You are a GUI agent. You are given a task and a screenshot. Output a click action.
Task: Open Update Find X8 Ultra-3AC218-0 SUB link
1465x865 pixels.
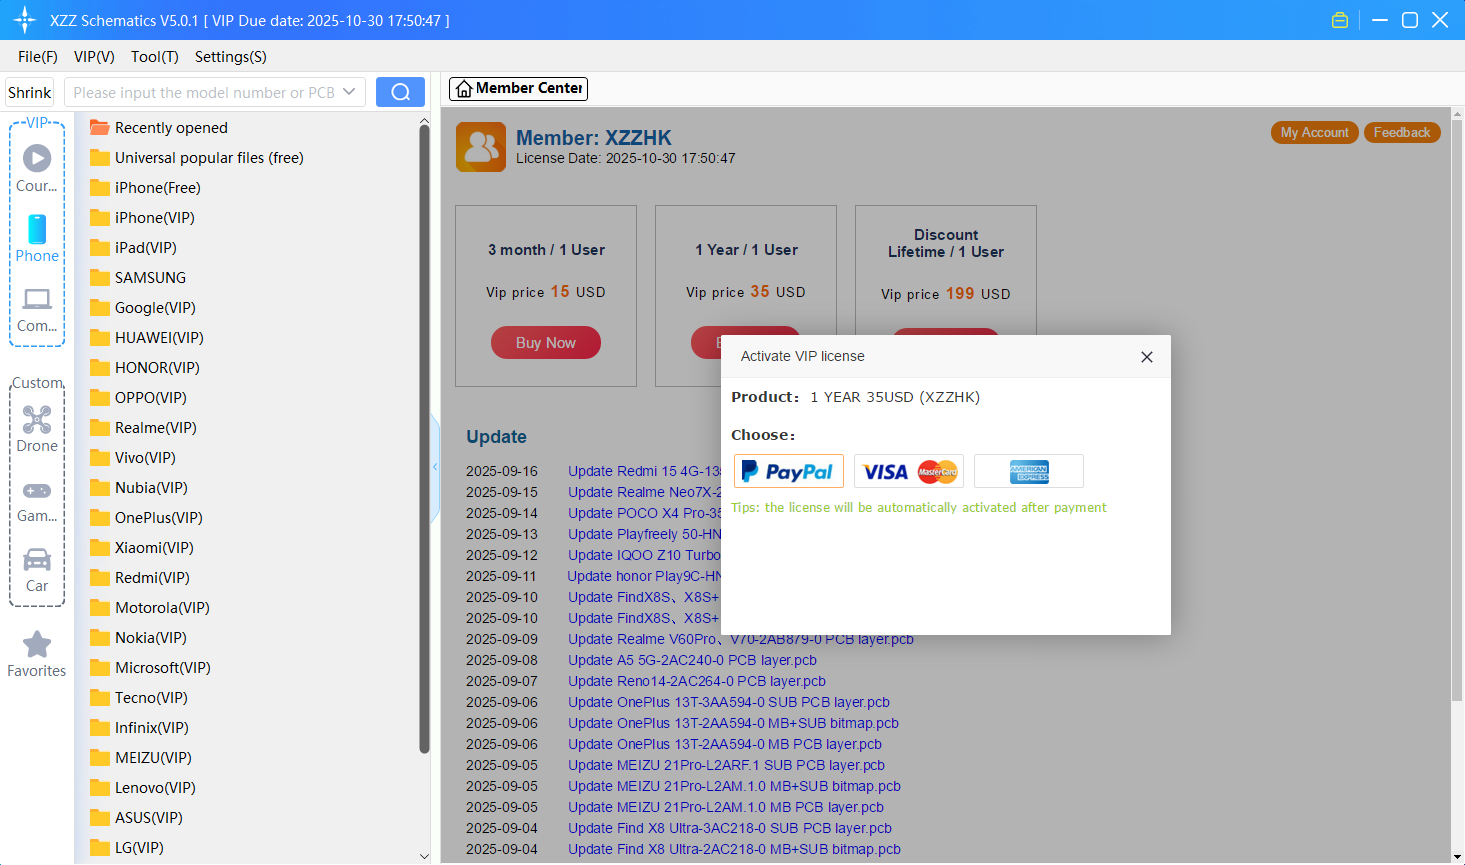(x=730, y=828)
